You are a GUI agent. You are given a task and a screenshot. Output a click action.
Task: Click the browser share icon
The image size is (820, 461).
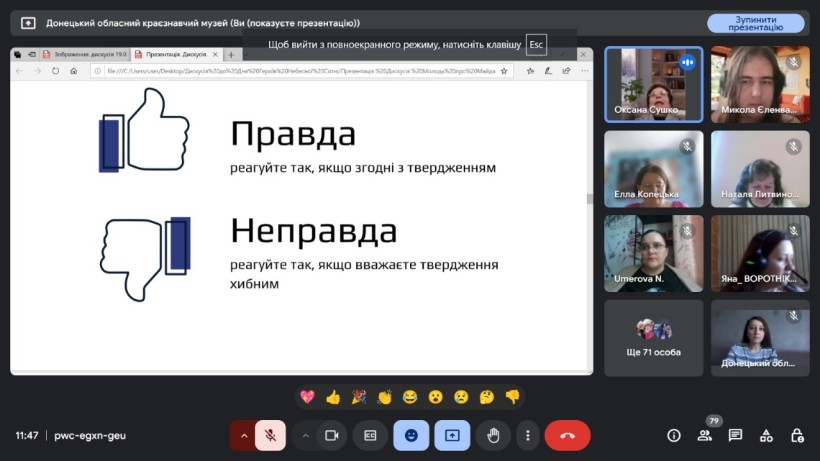[x=566, y=71]
